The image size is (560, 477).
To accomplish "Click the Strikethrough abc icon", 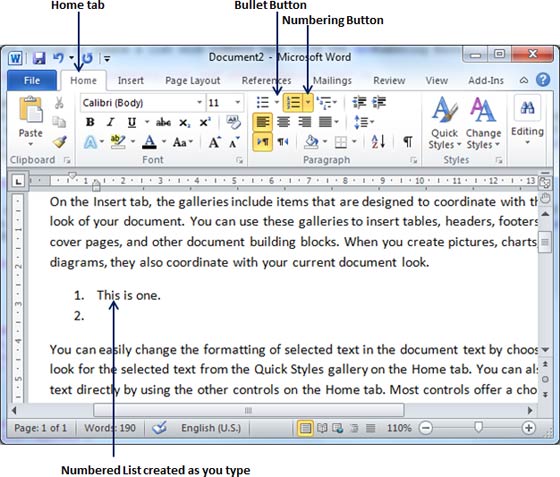I will pyautogui.click(x=163, y=122).
